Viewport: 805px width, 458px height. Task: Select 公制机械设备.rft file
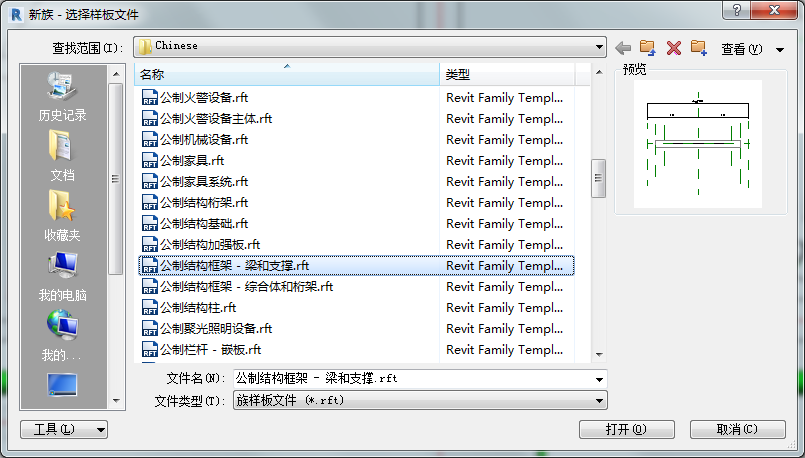click(356, 140)
